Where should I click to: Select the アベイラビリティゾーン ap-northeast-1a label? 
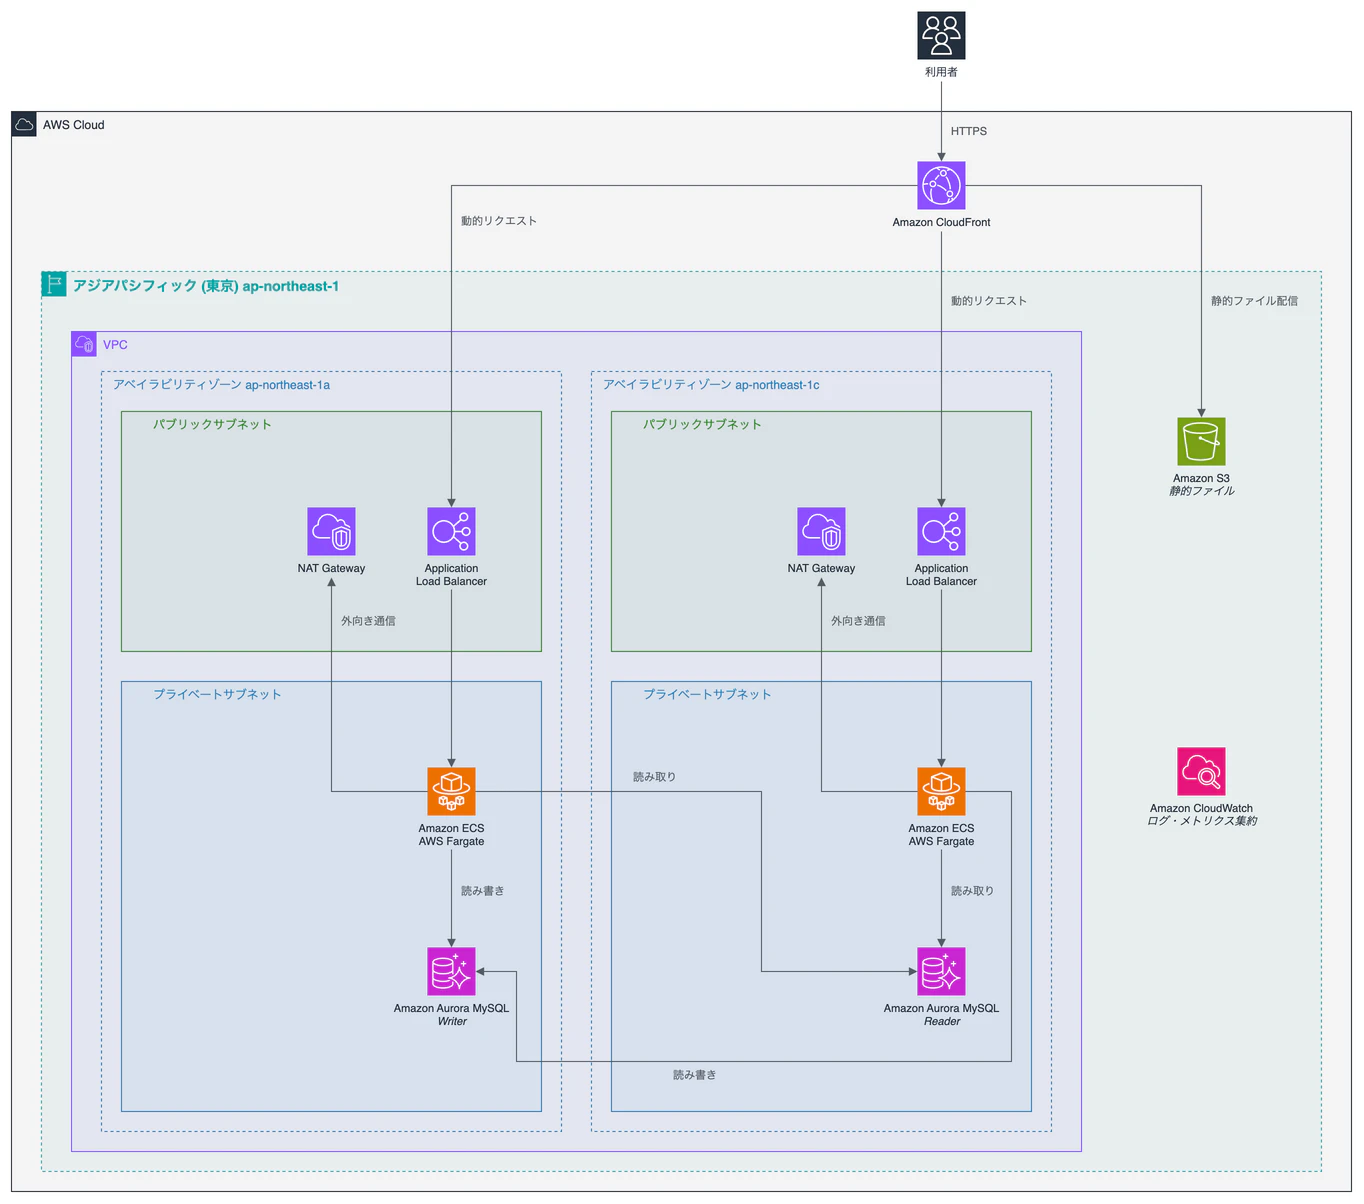click(221, 385)
